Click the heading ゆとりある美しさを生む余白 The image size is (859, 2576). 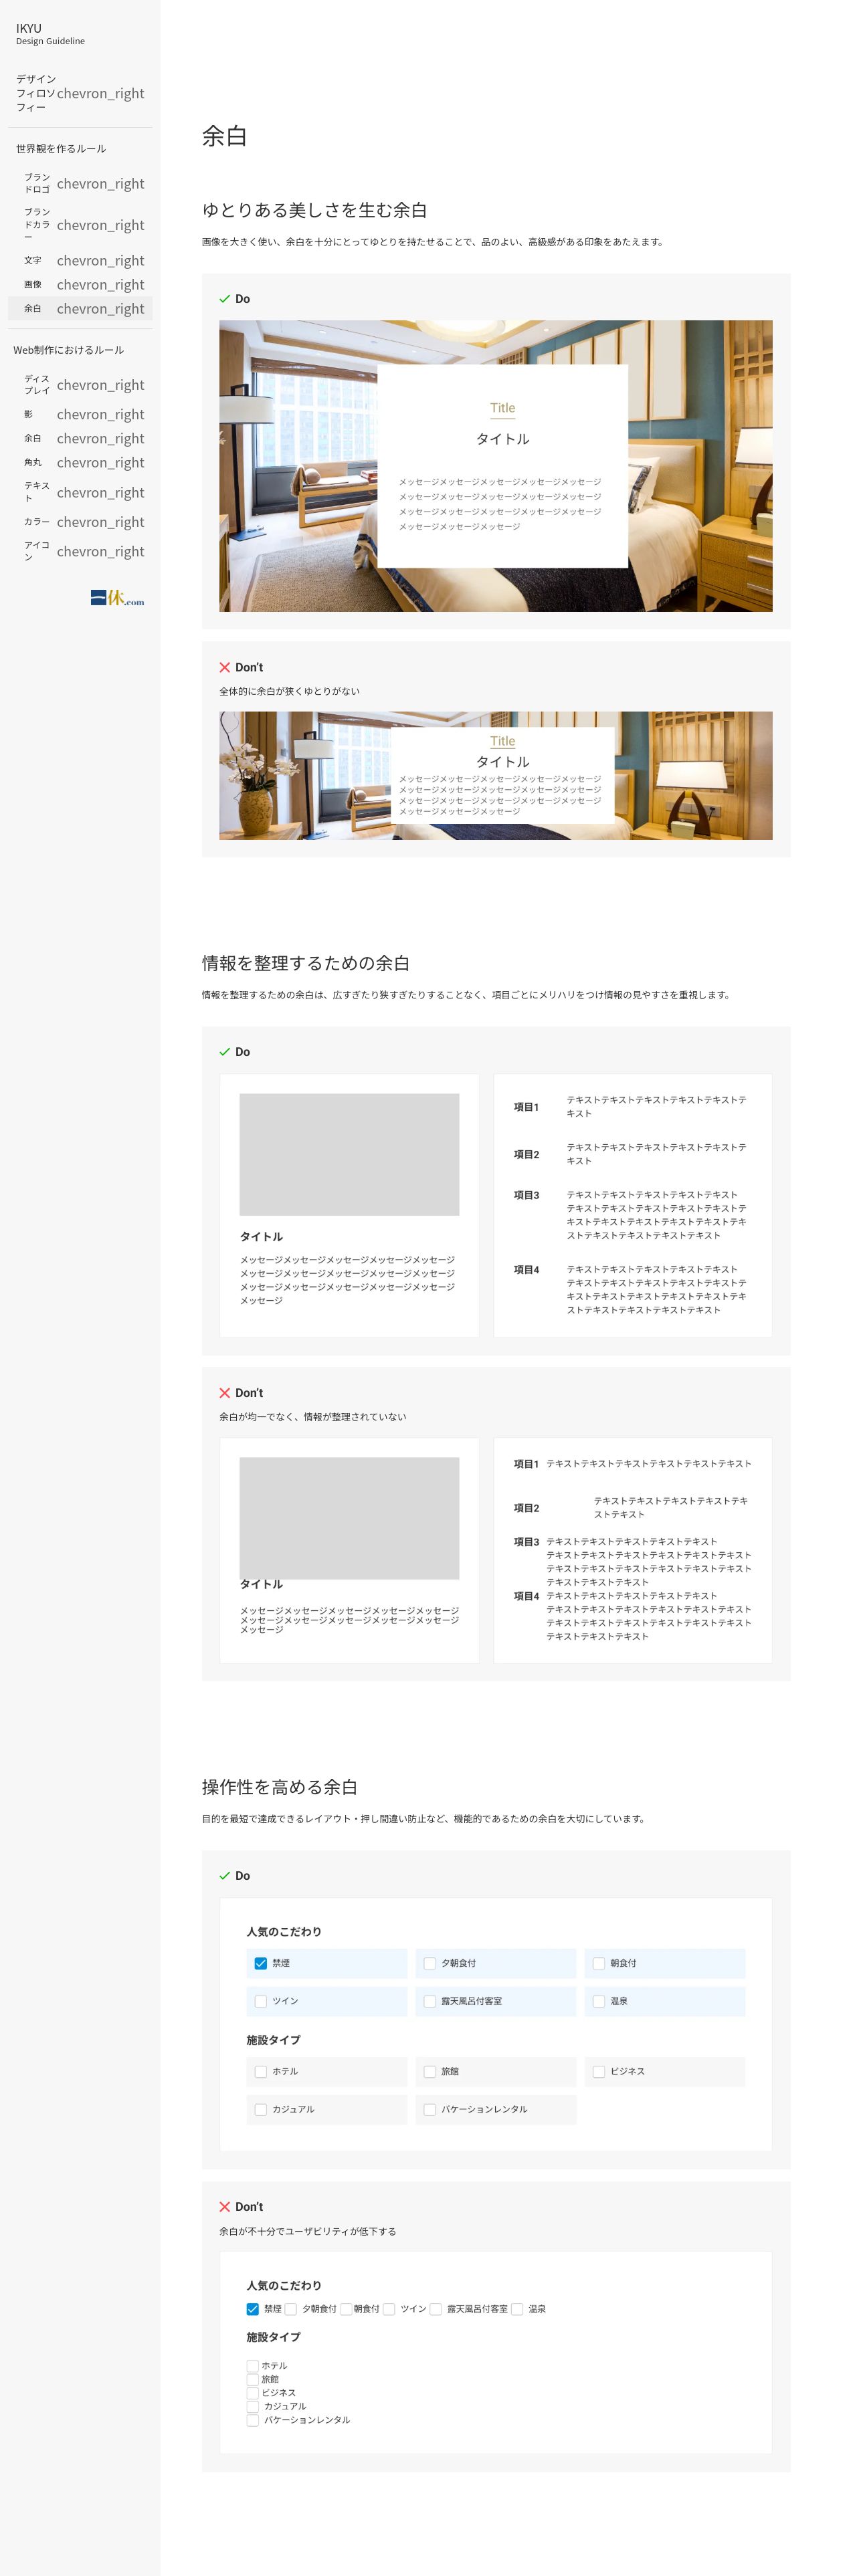click(x=314, y=210)
